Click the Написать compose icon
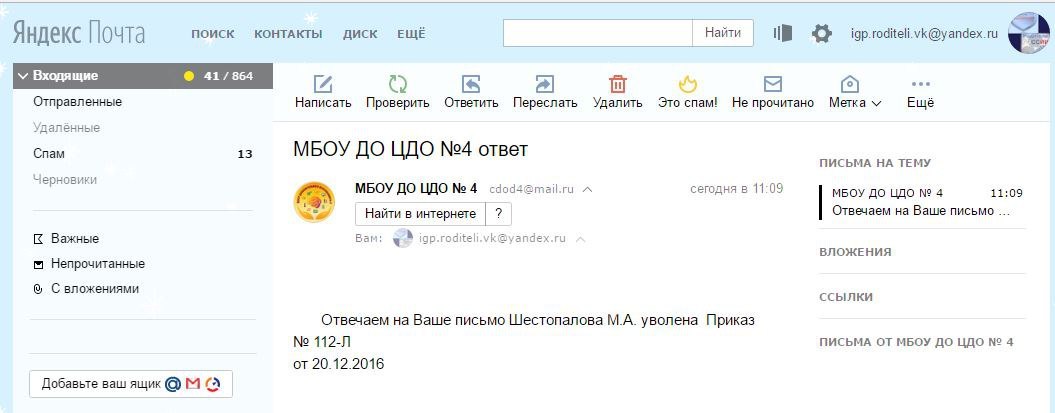Image resolution: width=1055 pixels, height=413 pixels. point(323,85)
